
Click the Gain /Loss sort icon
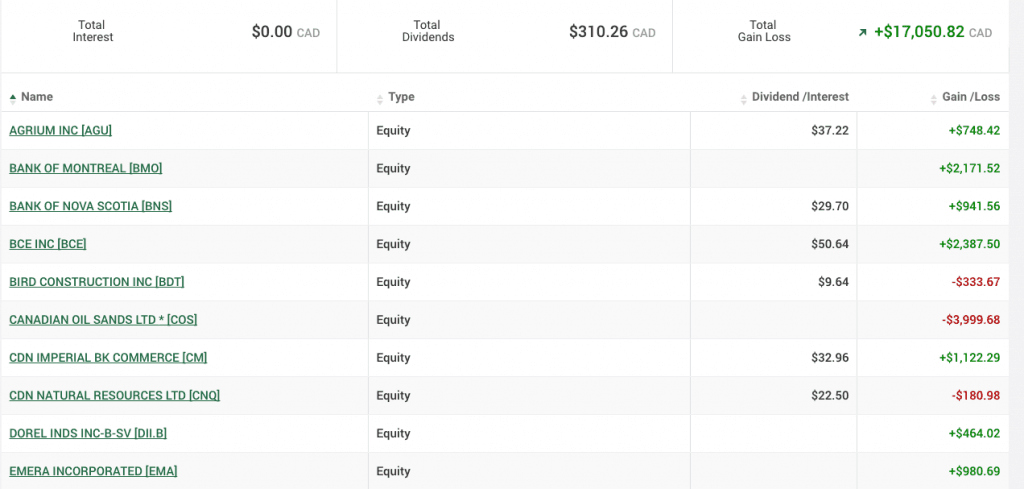coord(934,99)
